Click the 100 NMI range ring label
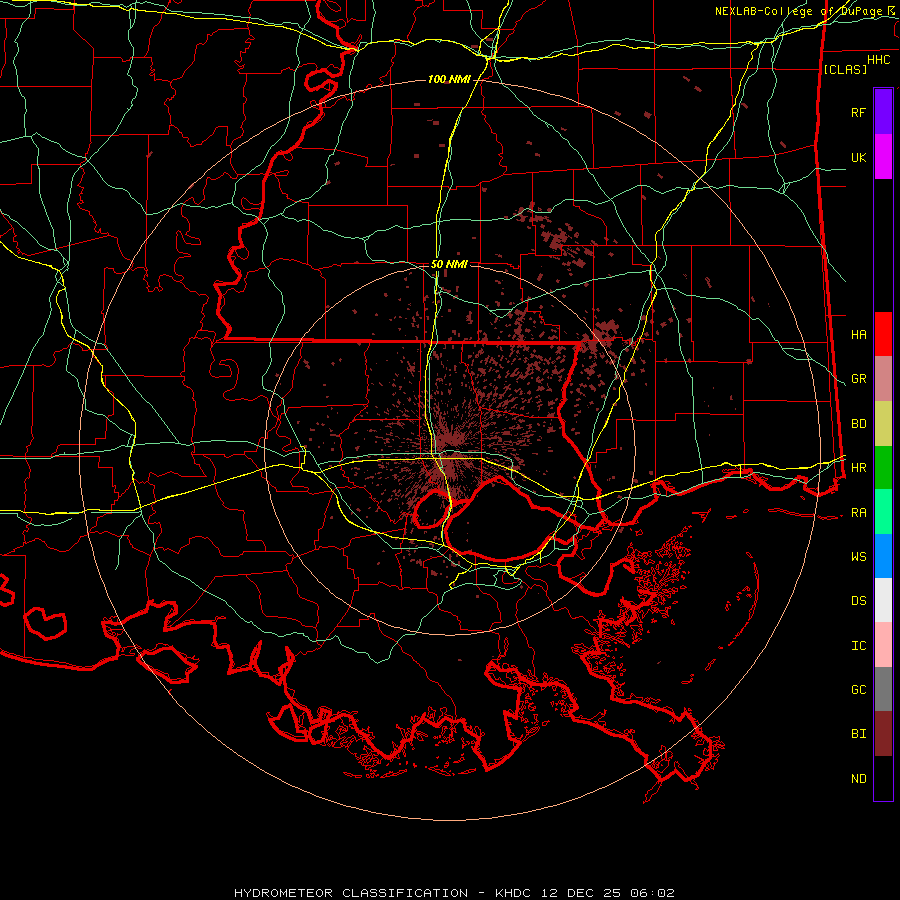This screenshot has height=900, width=900. pos(449,79)
